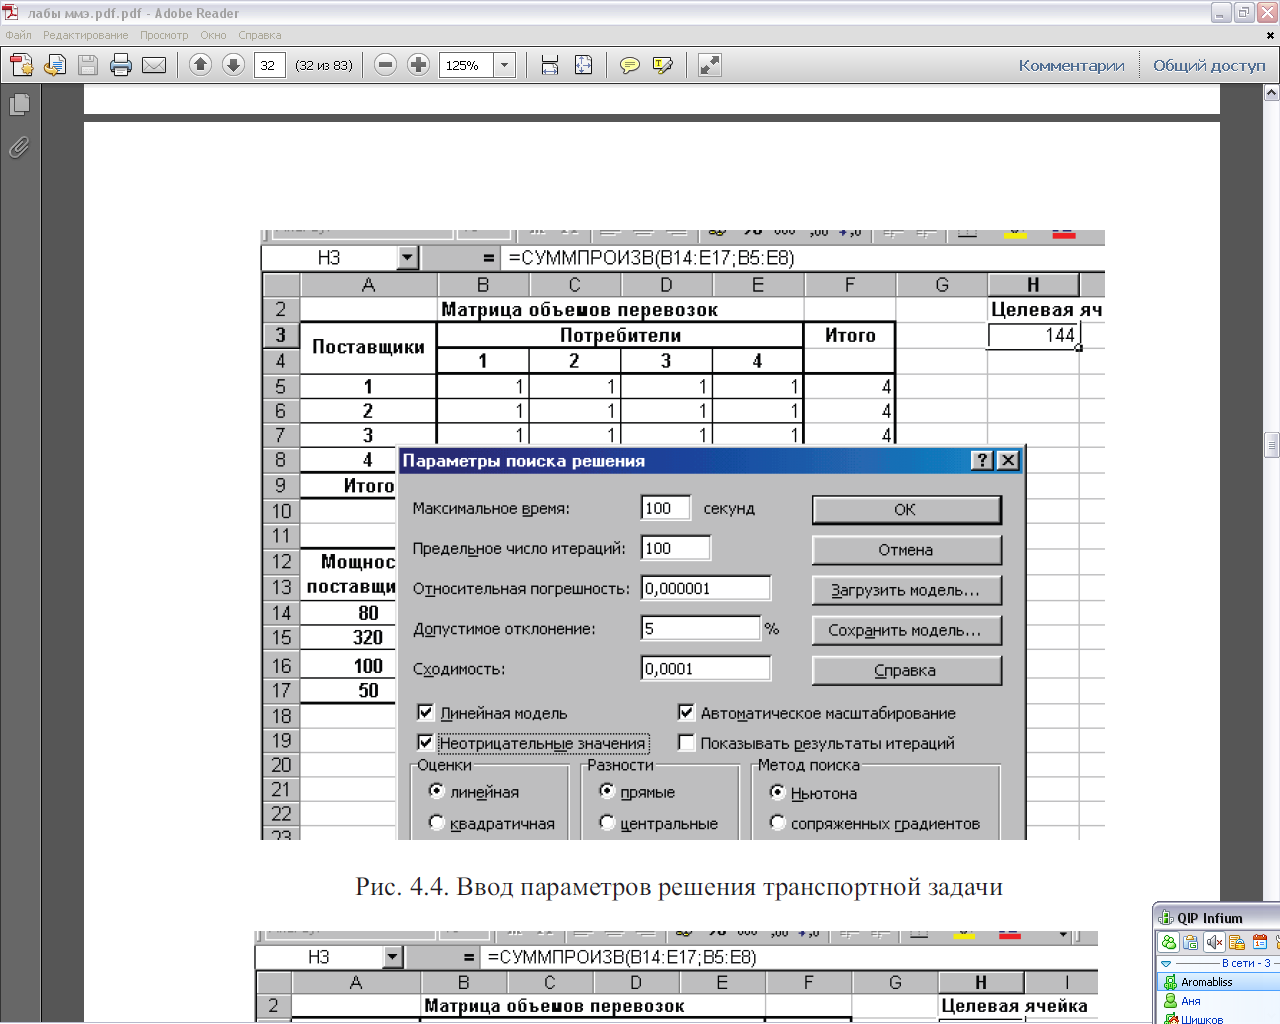1280x1024 pixels.
Task: Toggle the sound mute icon in QIP Infium
Action: pos(1214,942)
